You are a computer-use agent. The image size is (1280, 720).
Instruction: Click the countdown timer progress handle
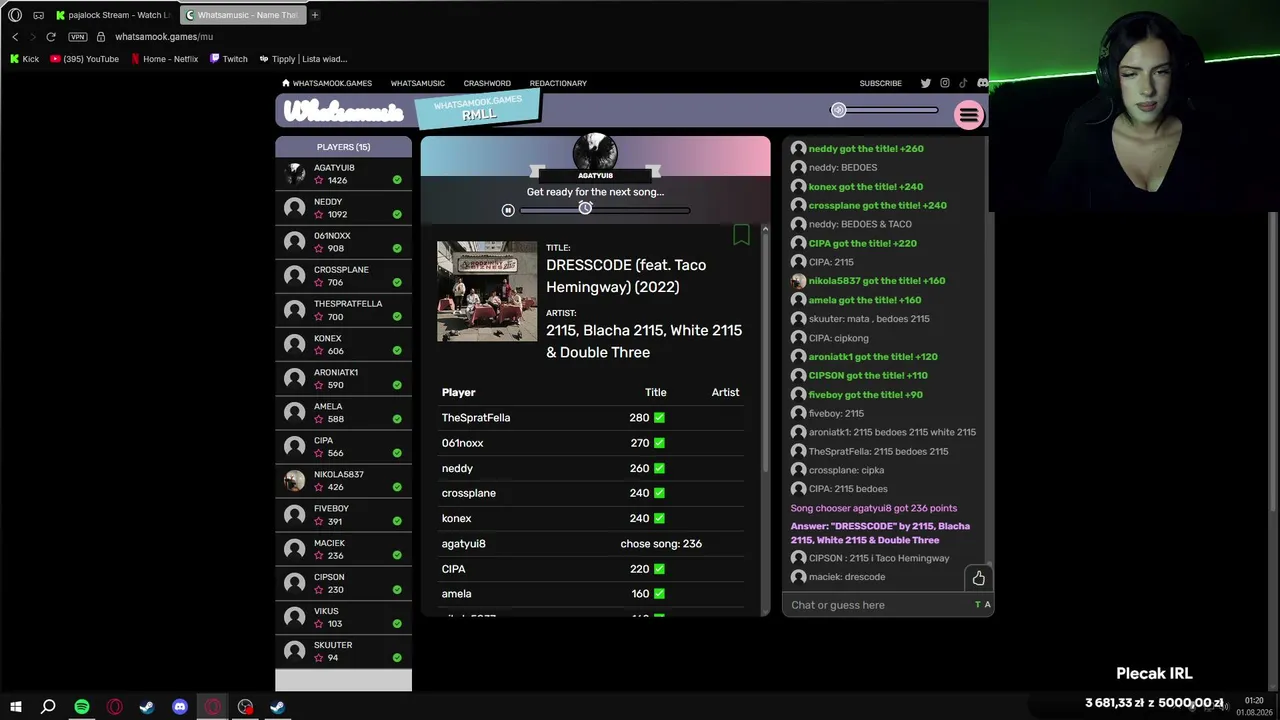tap(585, 208)
